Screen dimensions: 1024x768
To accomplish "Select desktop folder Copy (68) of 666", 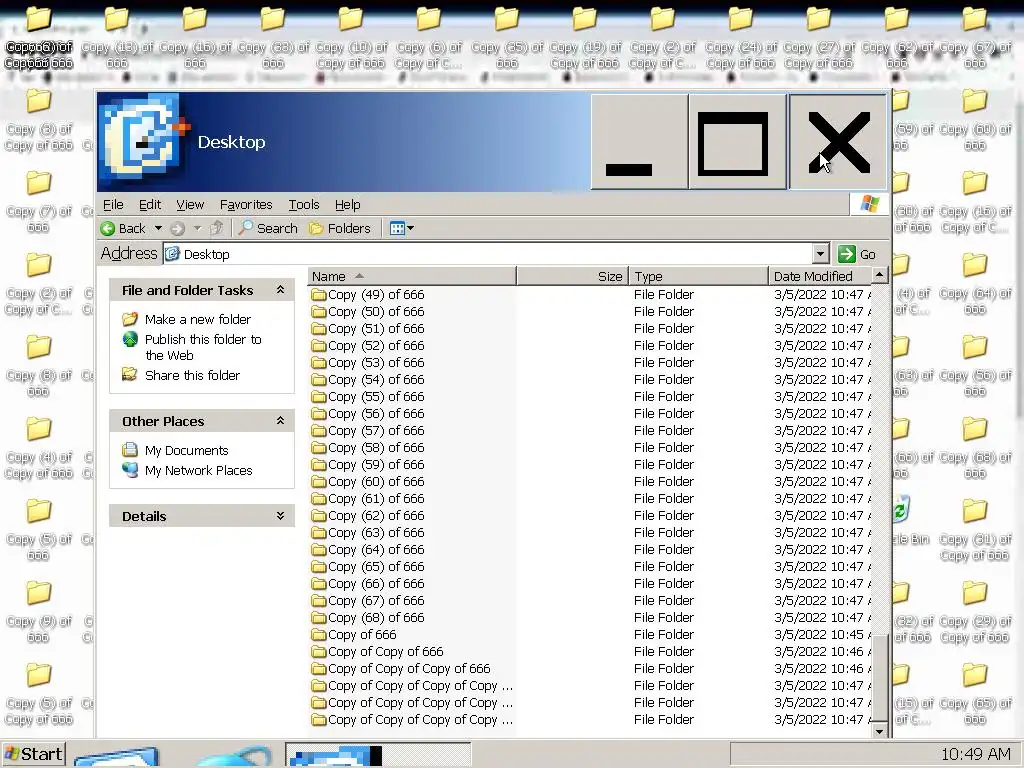I will click(x=974, y=447).
